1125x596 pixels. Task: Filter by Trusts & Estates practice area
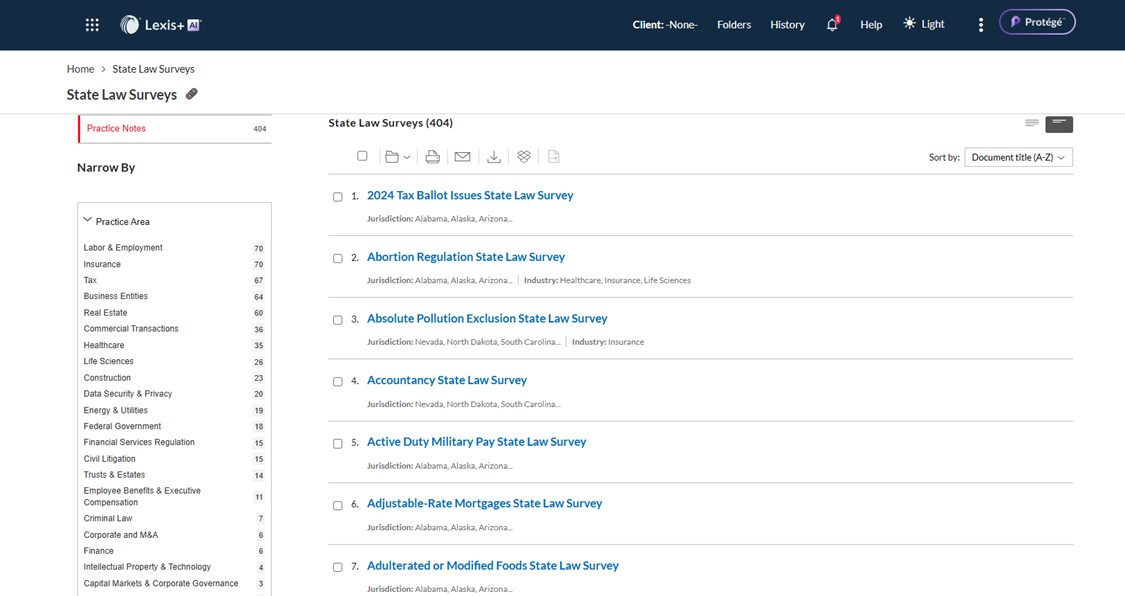pos(114,475)
